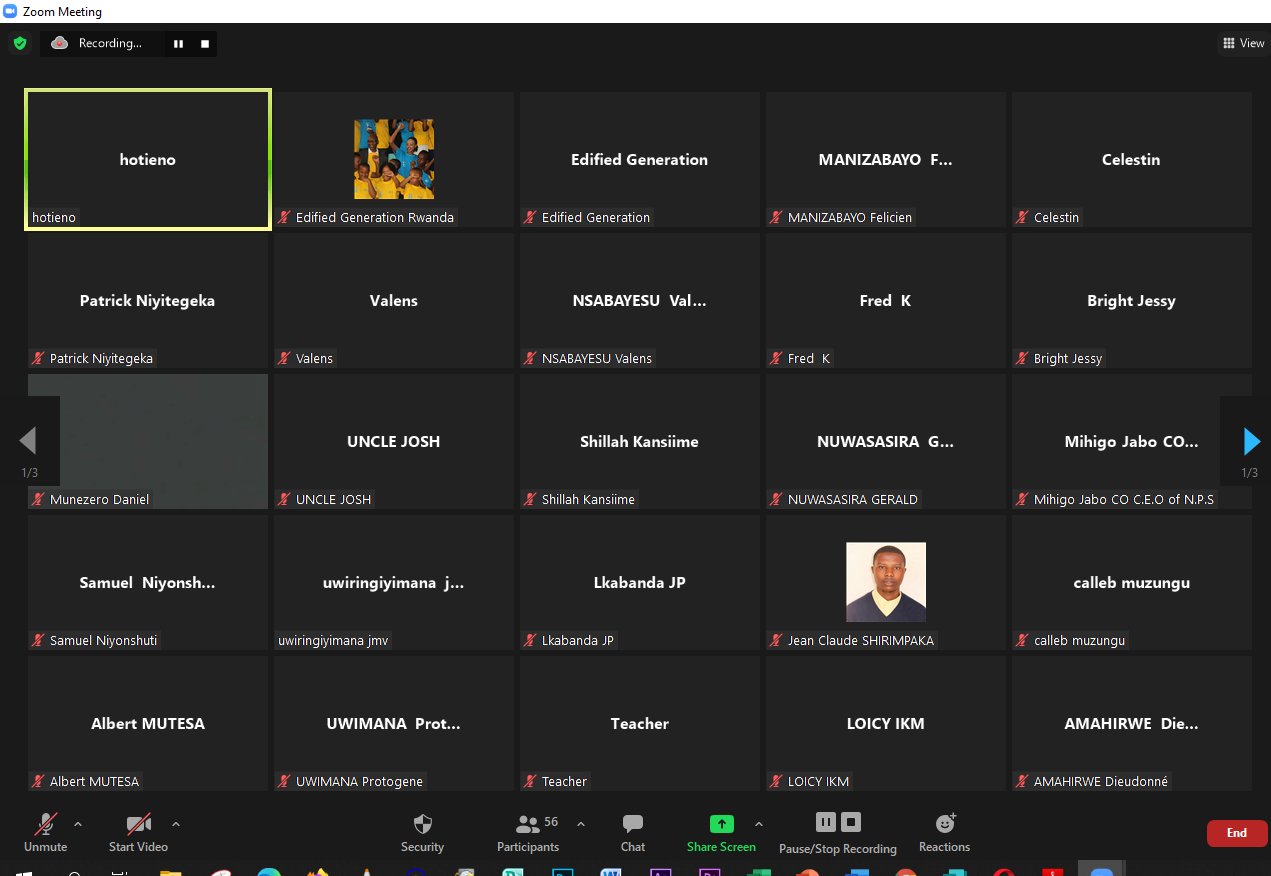Open the Reactions panel

tap(944, 831)
